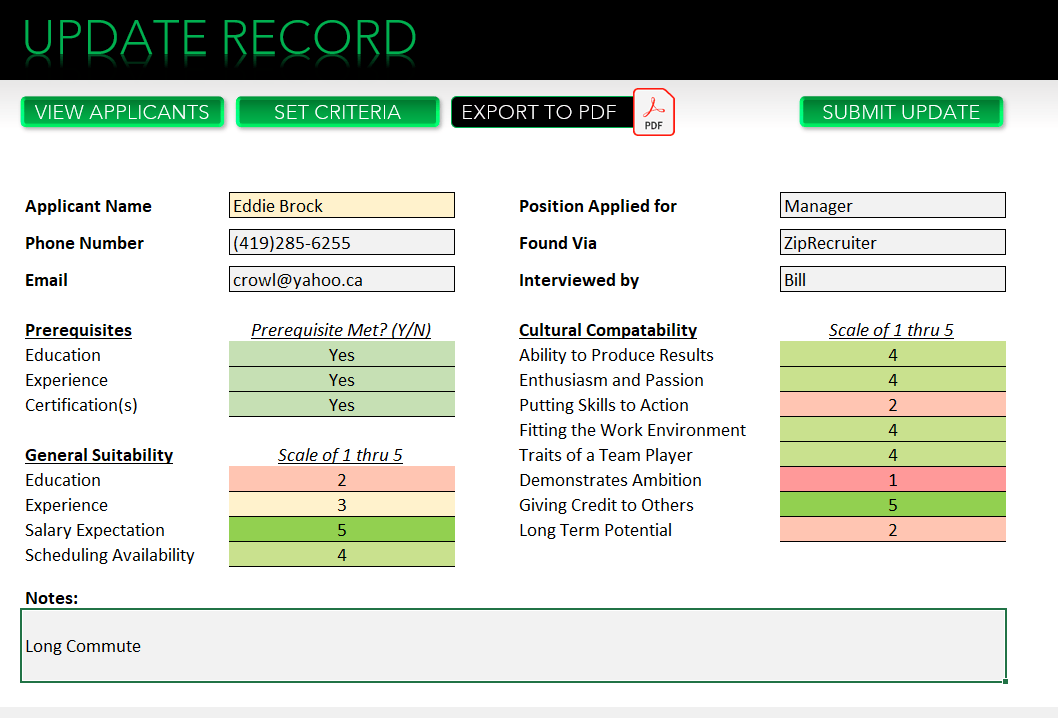
Task: Click the green Giving Credit to Others score cell
Action: tap(891, 504)
